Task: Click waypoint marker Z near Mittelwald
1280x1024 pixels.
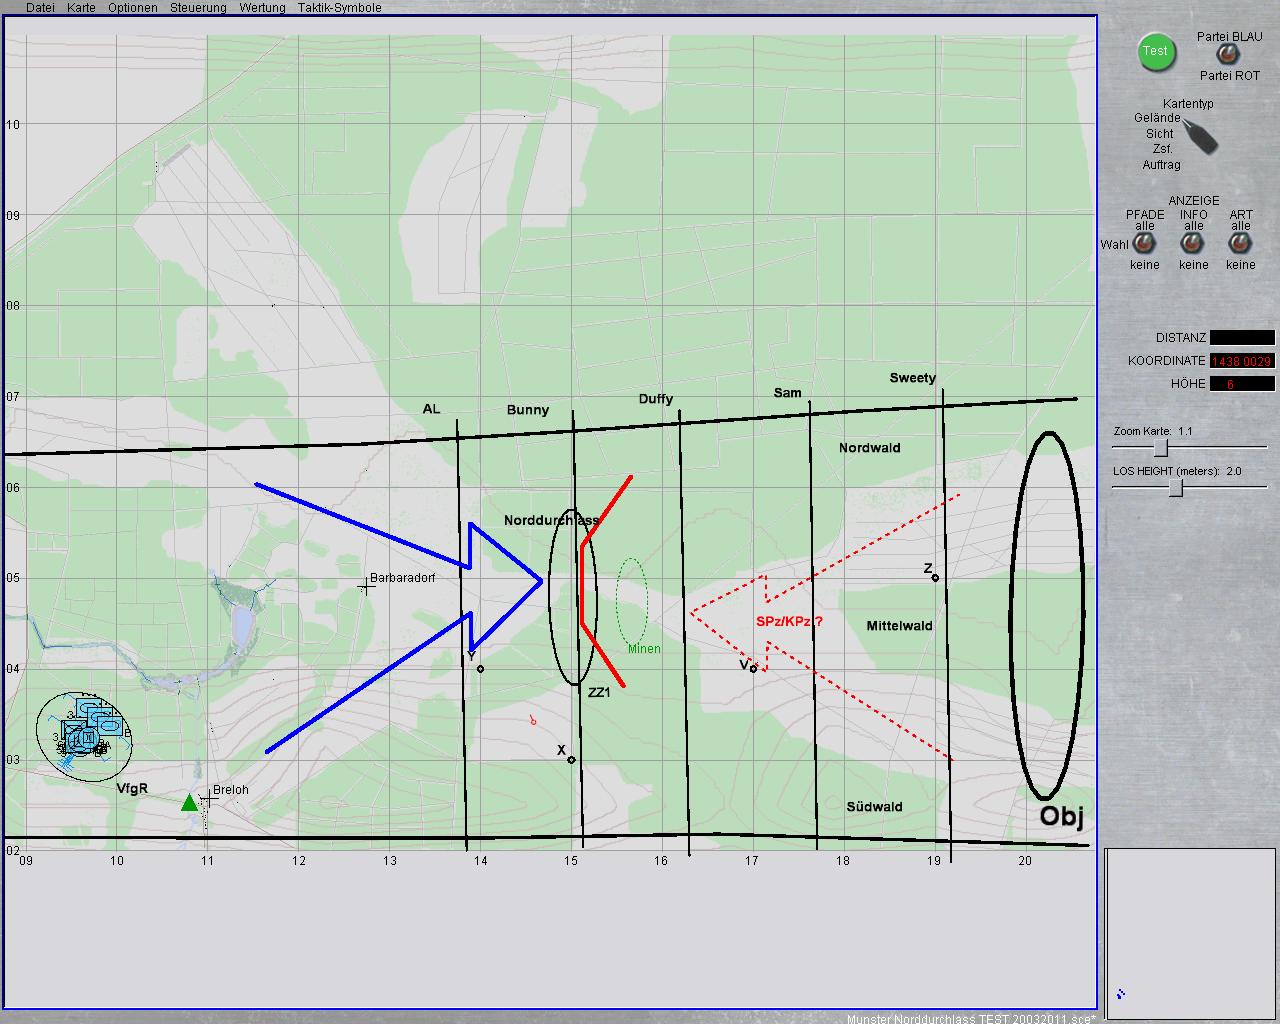Action: pyautogui.click(x=935, y=578)
